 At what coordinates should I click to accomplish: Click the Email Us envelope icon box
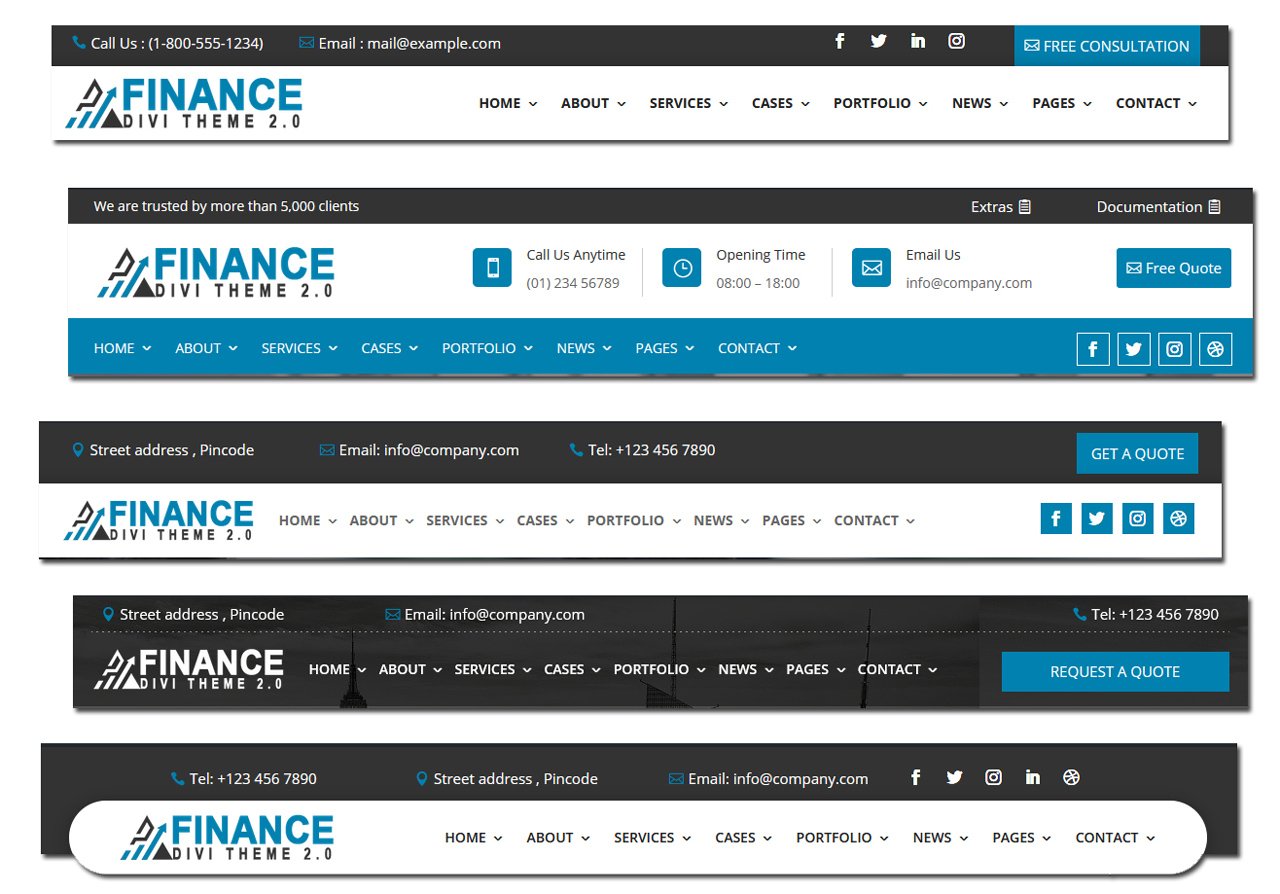click(x=871, y=268)
